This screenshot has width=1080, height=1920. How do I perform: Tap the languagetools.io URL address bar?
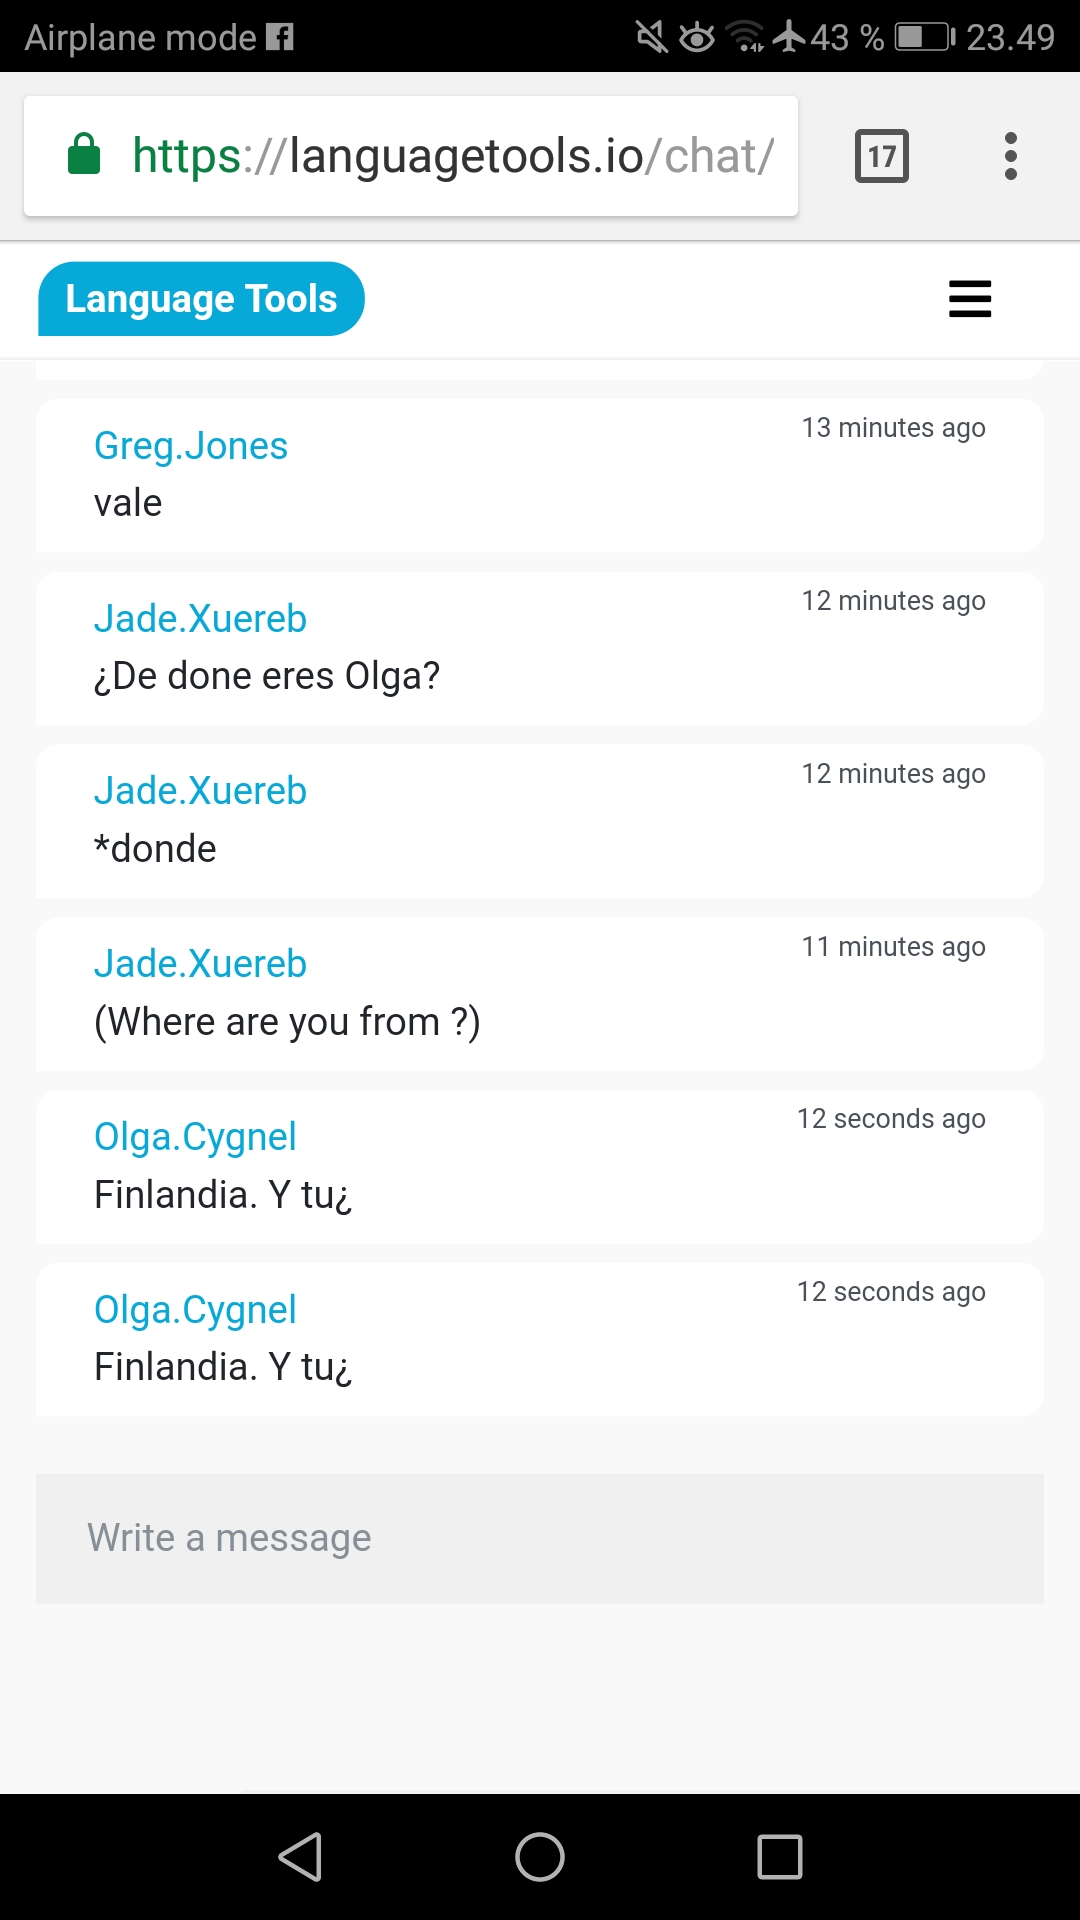click(452, 156)
